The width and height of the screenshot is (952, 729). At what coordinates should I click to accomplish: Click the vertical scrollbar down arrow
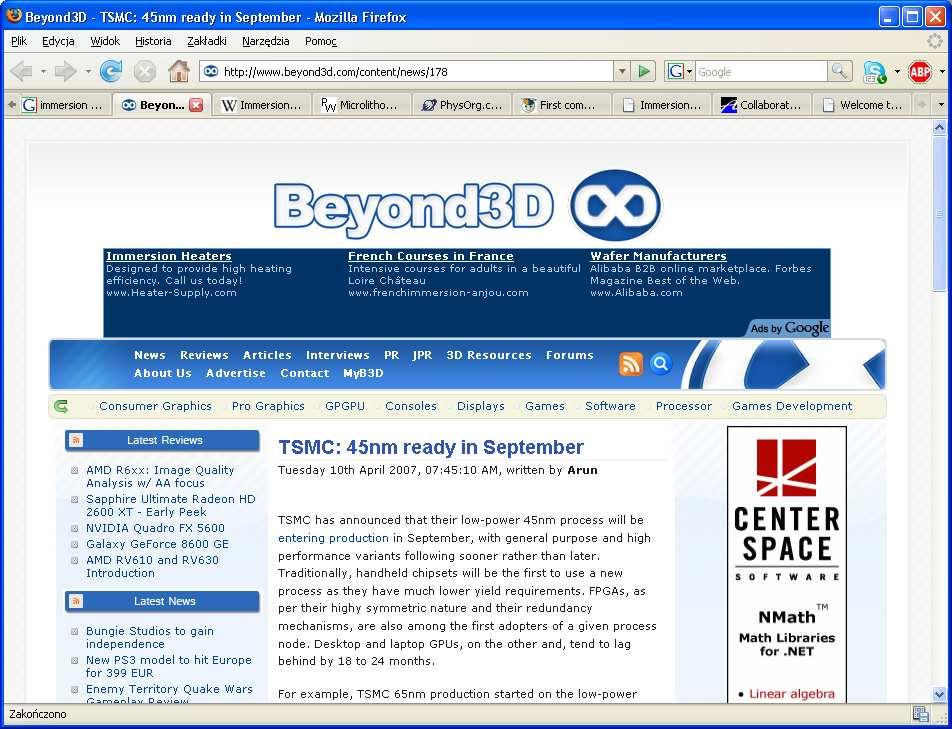pyautogui.click(x=939, y=694)
